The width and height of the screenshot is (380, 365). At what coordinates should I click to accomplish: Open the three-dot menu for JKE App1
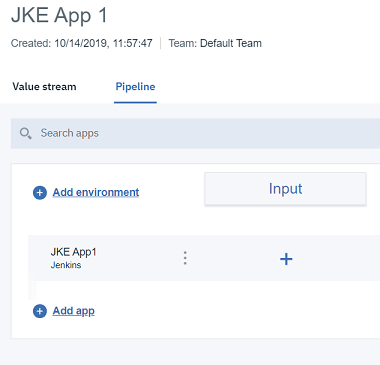point(185,258)
